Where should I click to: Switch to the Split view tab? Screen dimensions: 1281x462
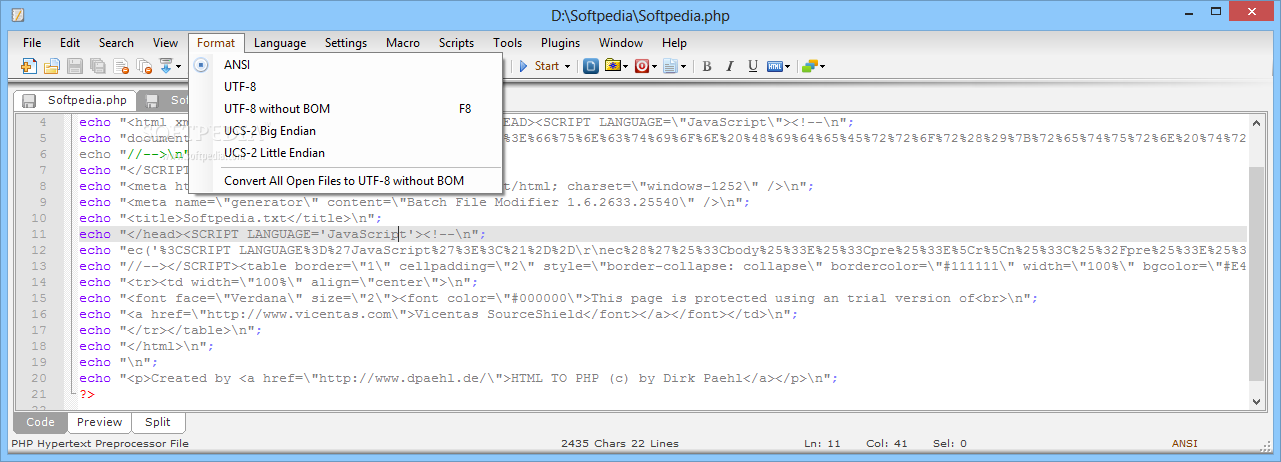point(157,422)
